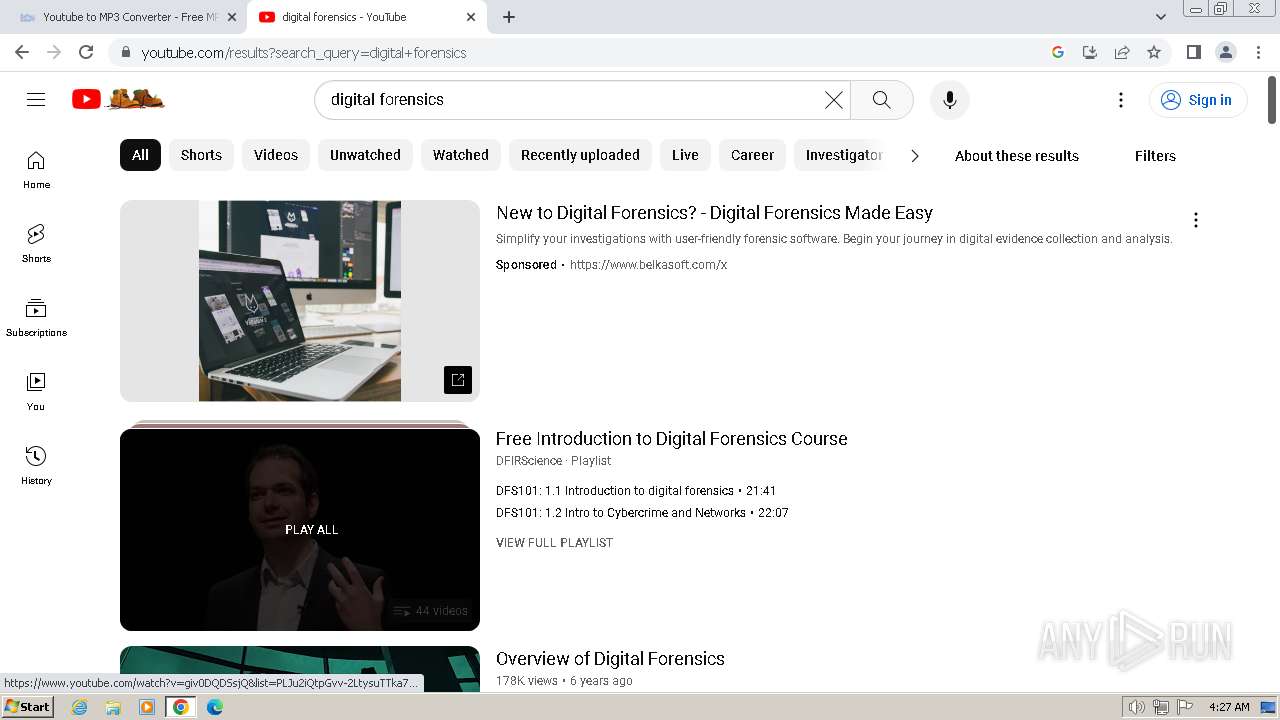Viewport: 1280px width, 720px height.
Task: Select the Career filter chip
Action: (x=752, y=155)
